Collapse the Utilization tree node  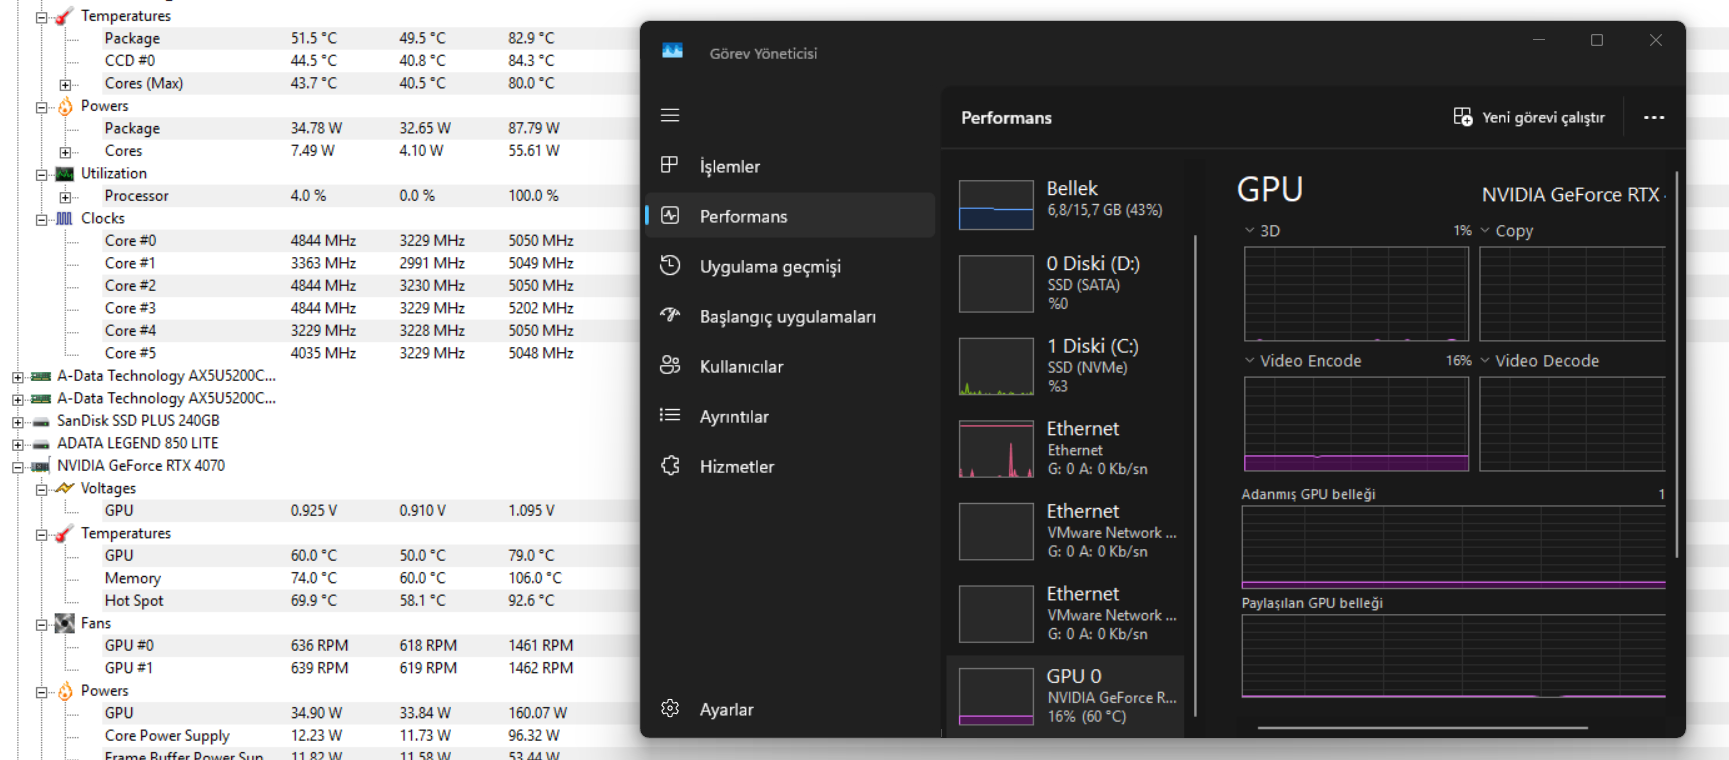[41, 174]
